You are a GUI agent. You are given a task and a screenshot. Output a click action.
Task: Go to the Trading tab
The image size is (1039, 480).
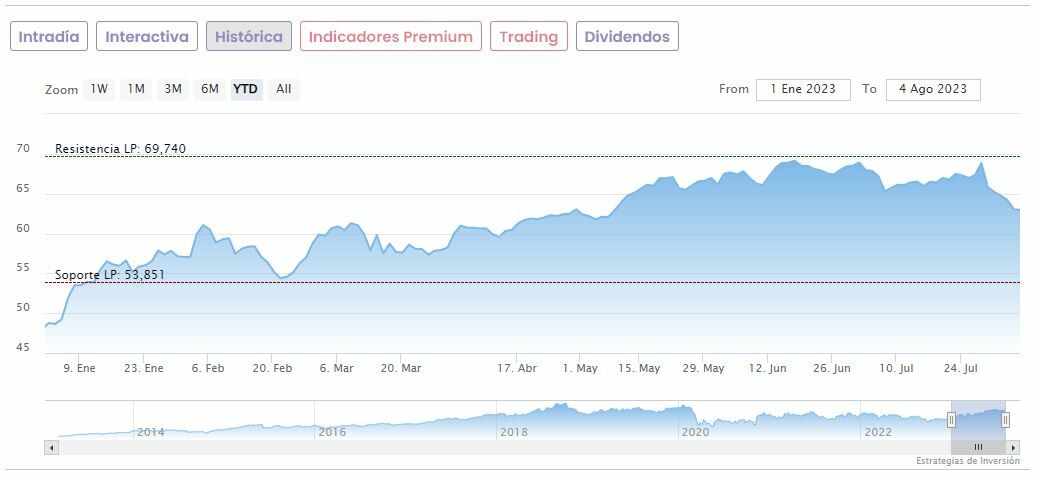(x=528, y=37)
